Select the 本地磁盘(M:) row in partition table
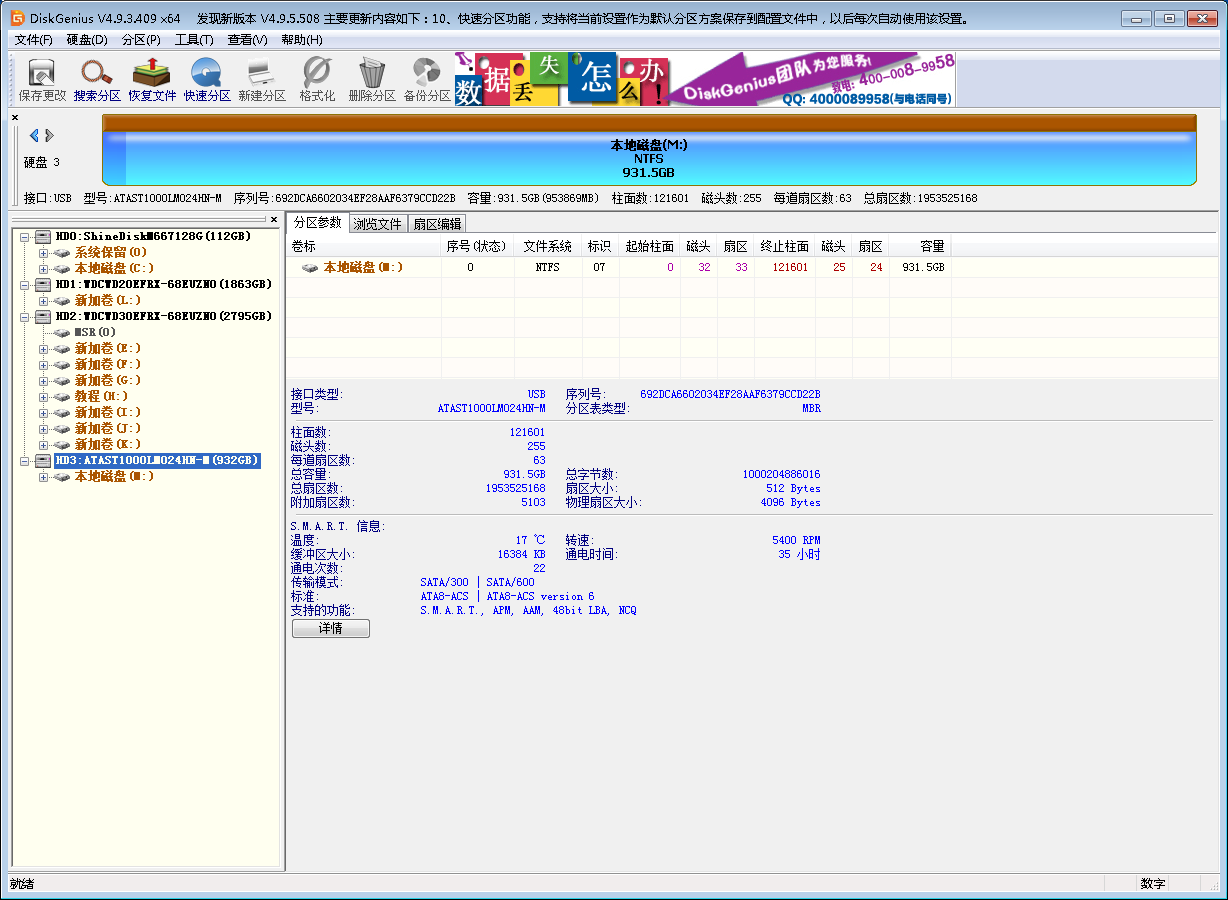Screen dimensions: 1228x900 (x=618, y=268)
